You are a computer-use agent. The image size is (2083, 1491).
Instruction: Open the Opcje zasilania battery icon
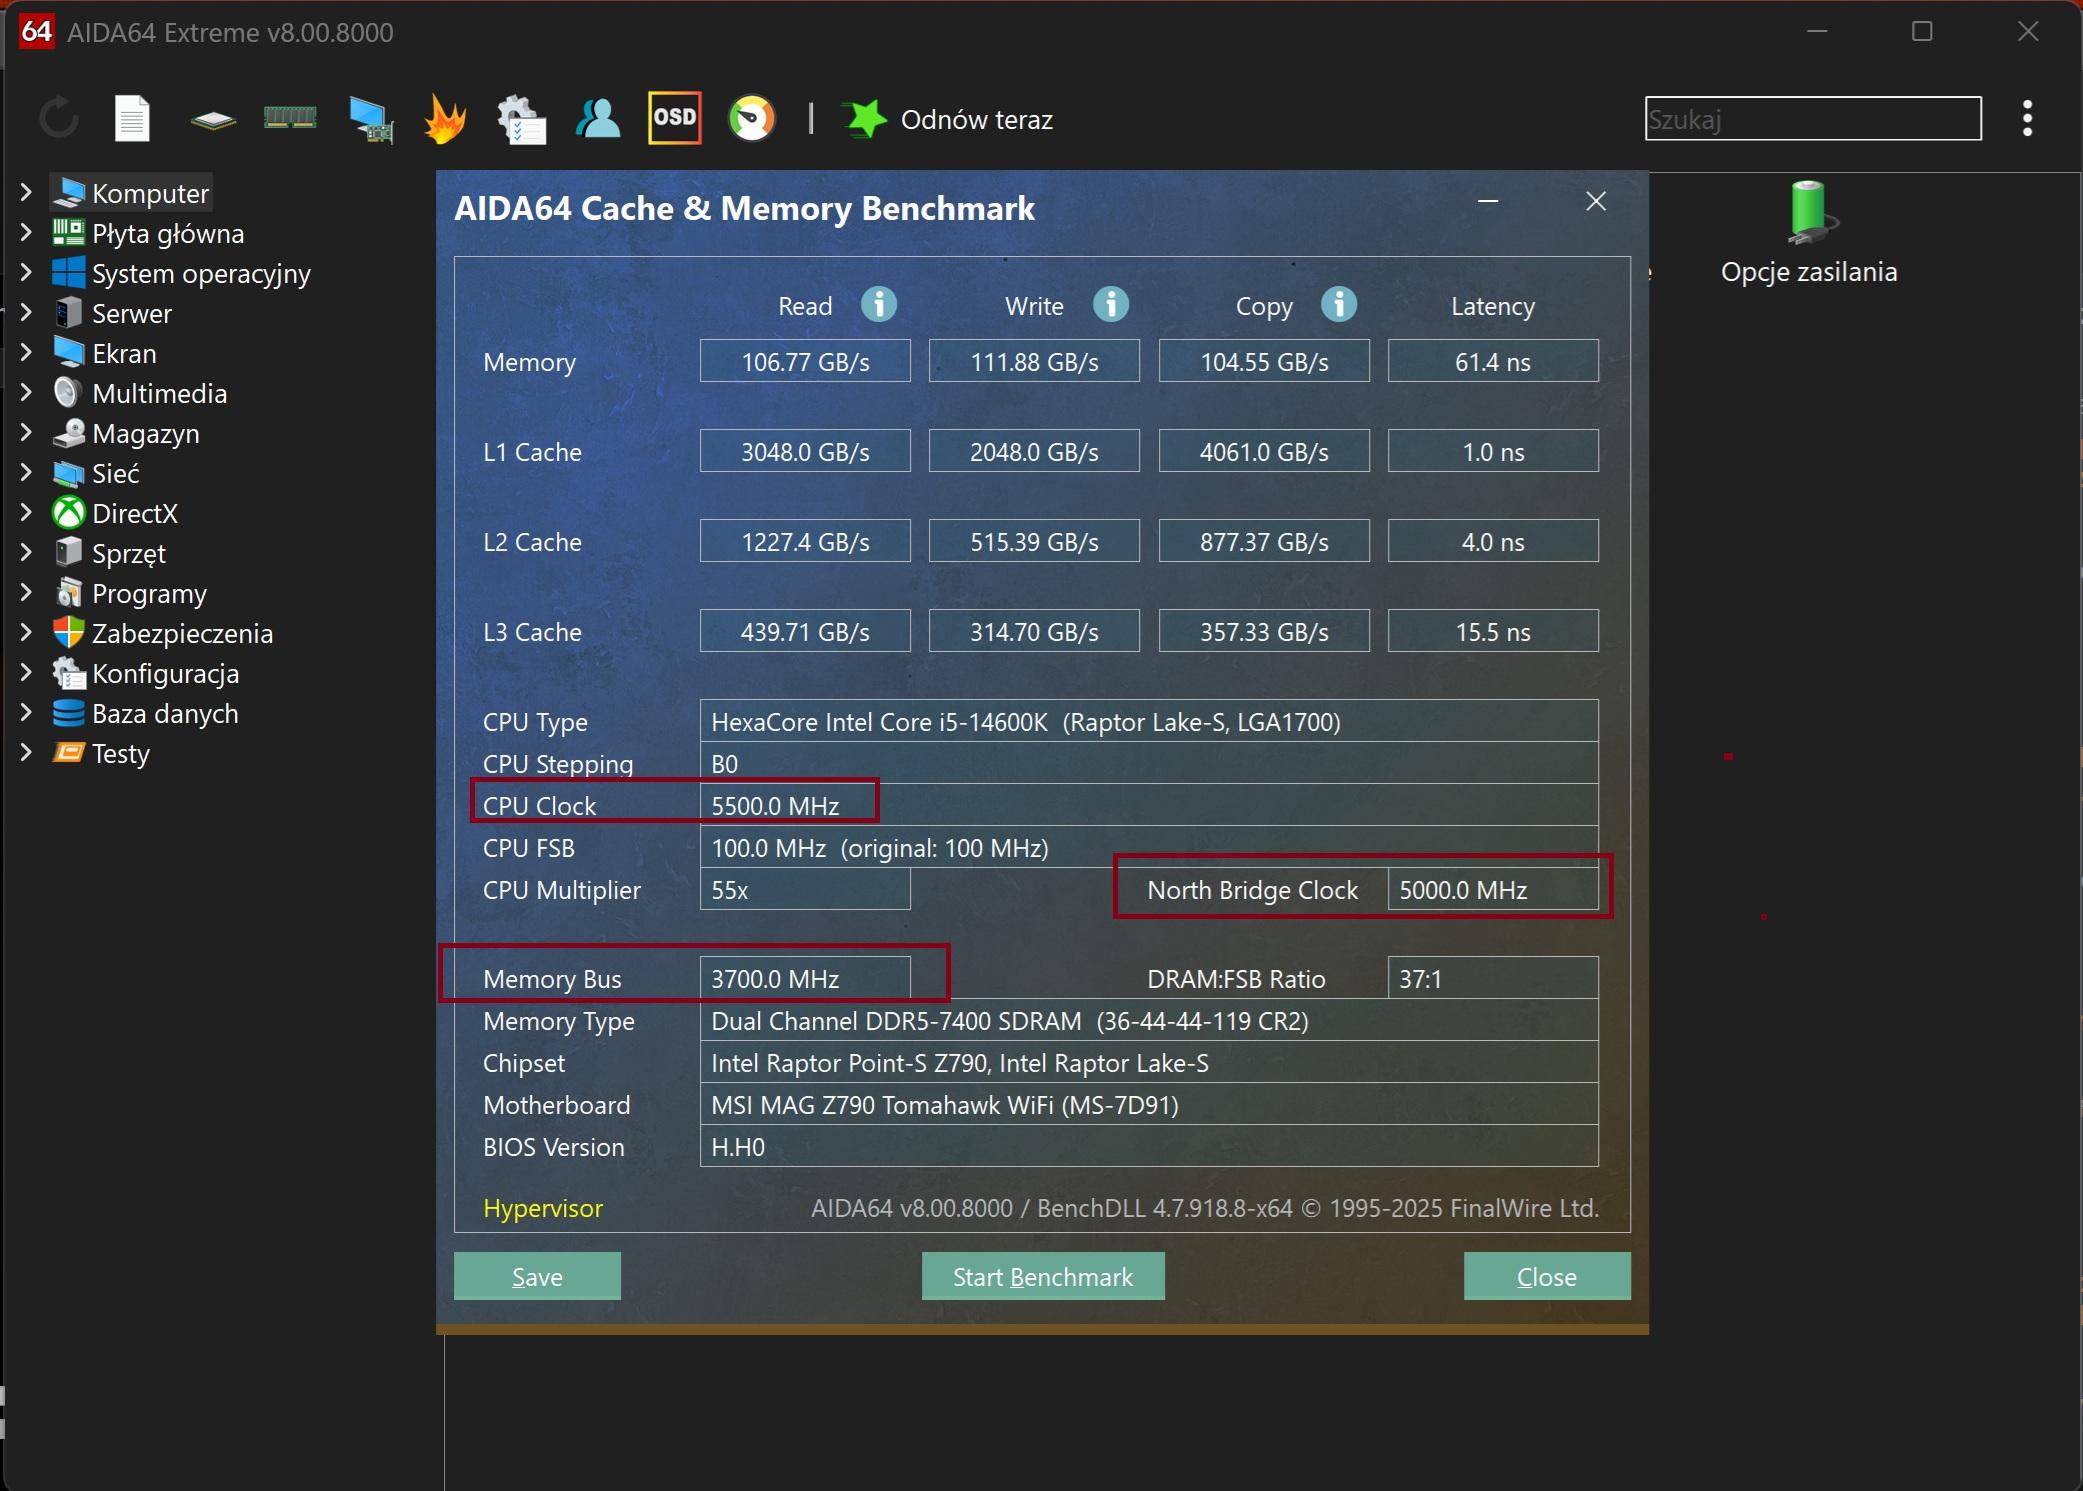pos(1808,212)
